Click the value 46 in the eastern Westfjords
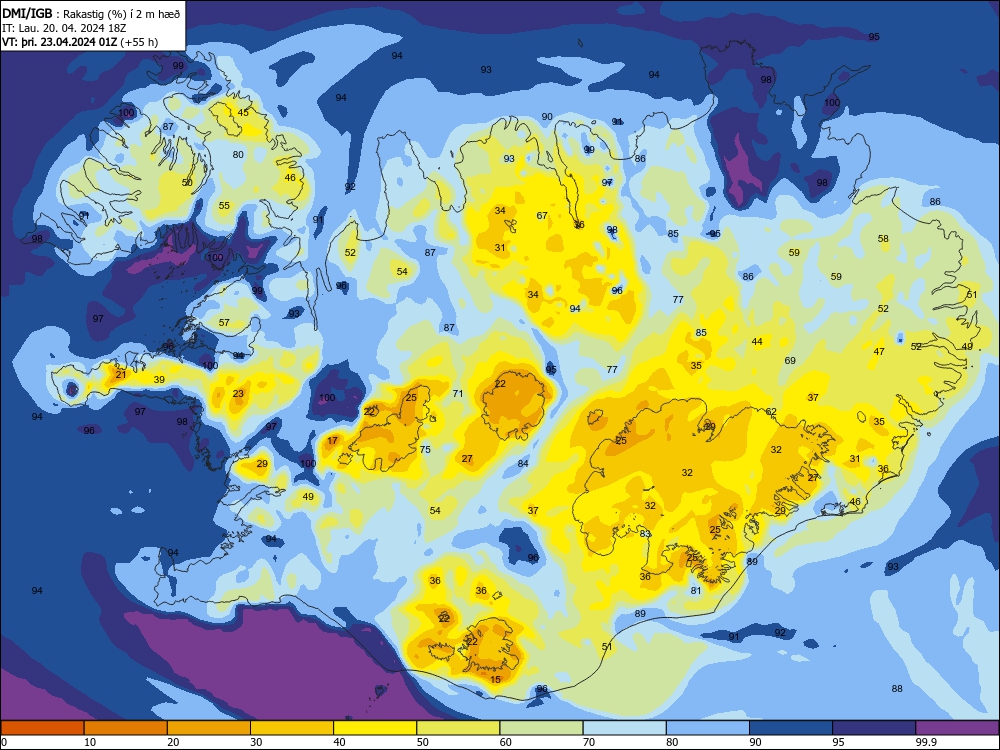The width and height of the screenshot is (1000, 750). pyautogui.click(x=290, y=177)
